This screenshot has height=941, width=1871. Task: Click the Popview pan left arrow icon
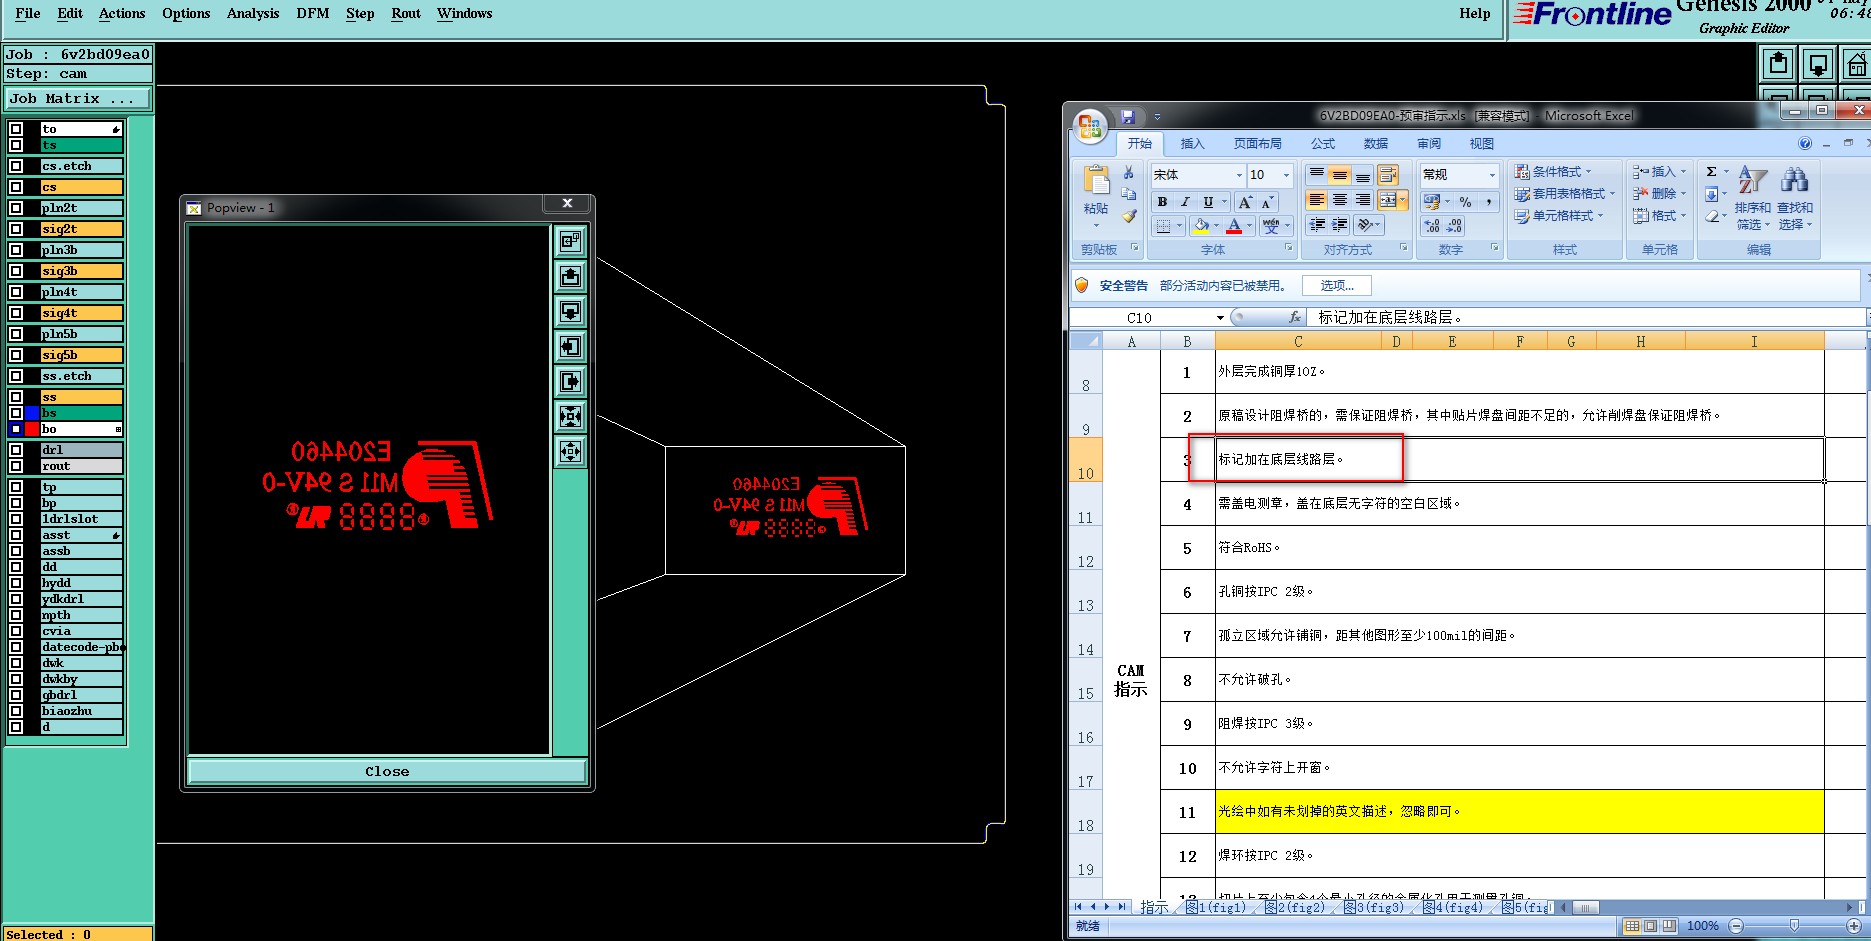[570, 346]
